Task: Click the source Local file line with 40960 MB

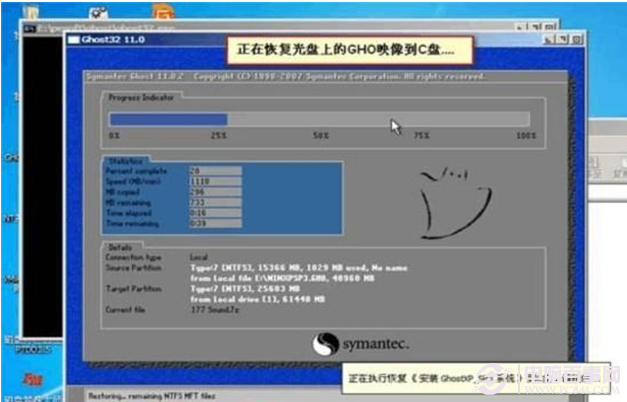Action: tap(282, 278)
